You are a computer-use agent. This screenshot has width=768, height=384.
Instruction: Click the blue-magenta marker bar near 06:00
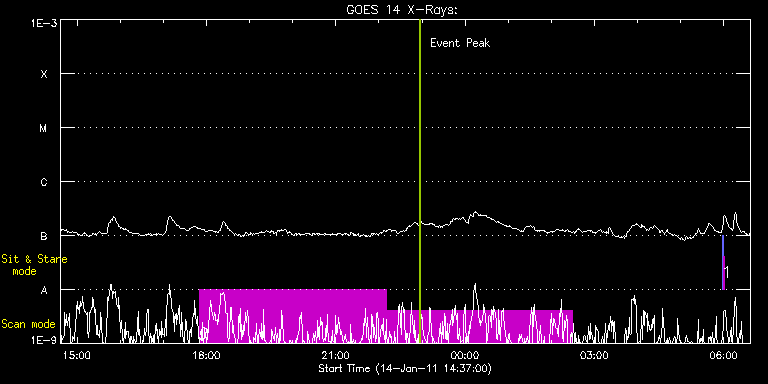pyautogui.click(x=723, y=263)
